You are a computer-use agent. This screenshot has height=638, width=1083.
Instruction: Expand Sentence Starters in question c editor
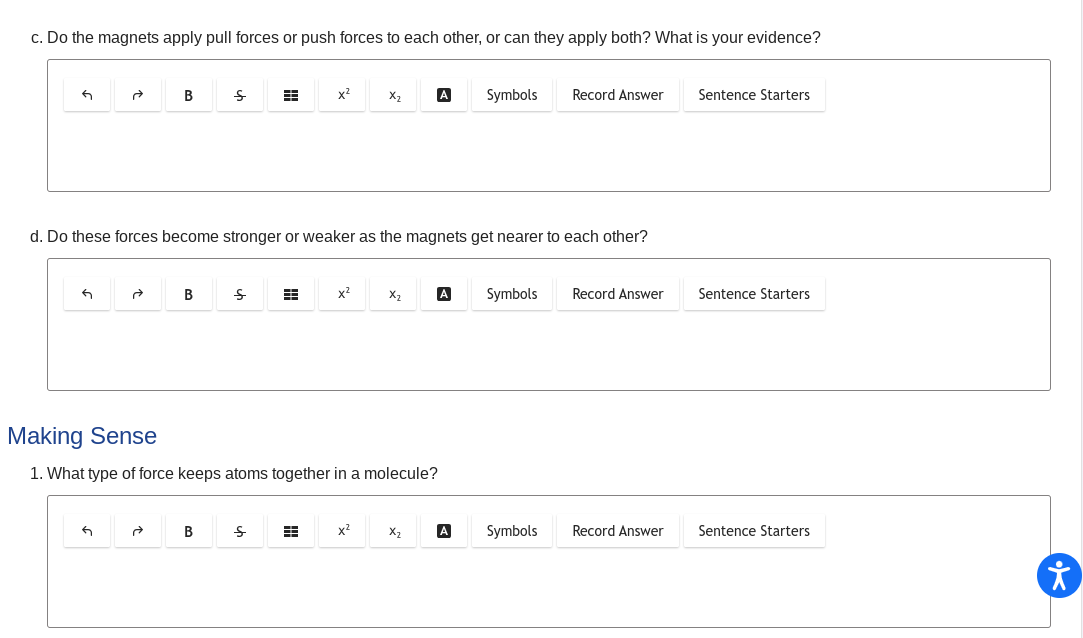(754, 95)
